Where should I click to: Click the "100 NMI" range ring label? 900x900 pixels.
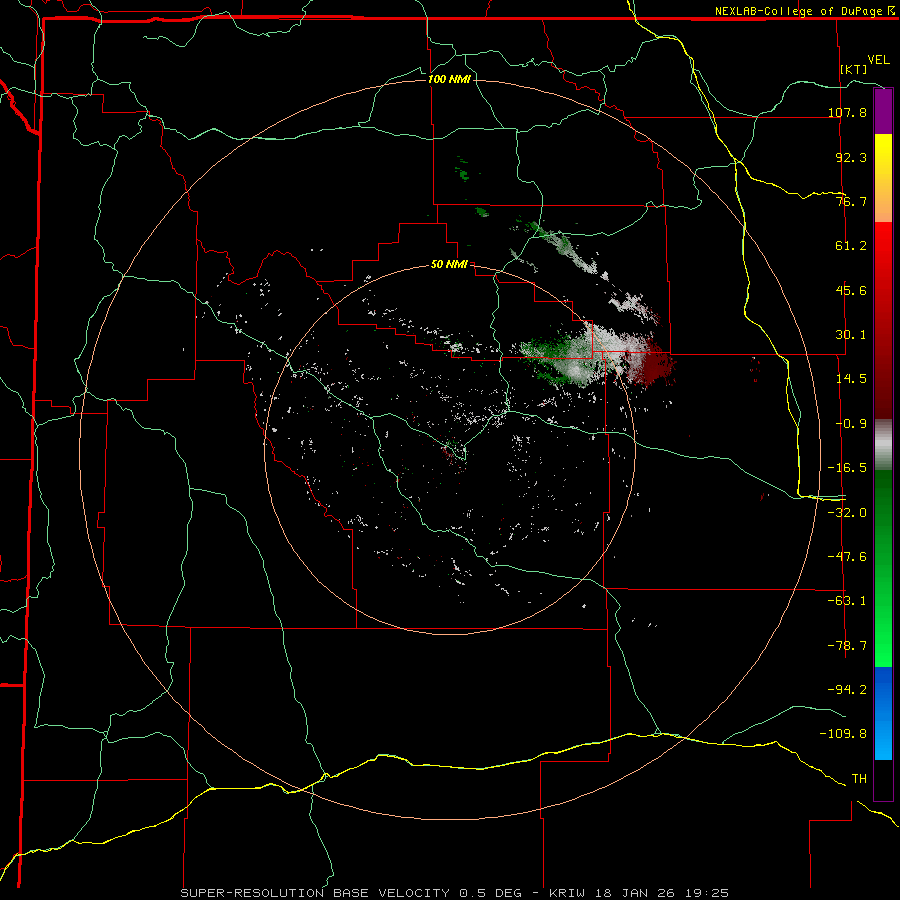point(449,79)
